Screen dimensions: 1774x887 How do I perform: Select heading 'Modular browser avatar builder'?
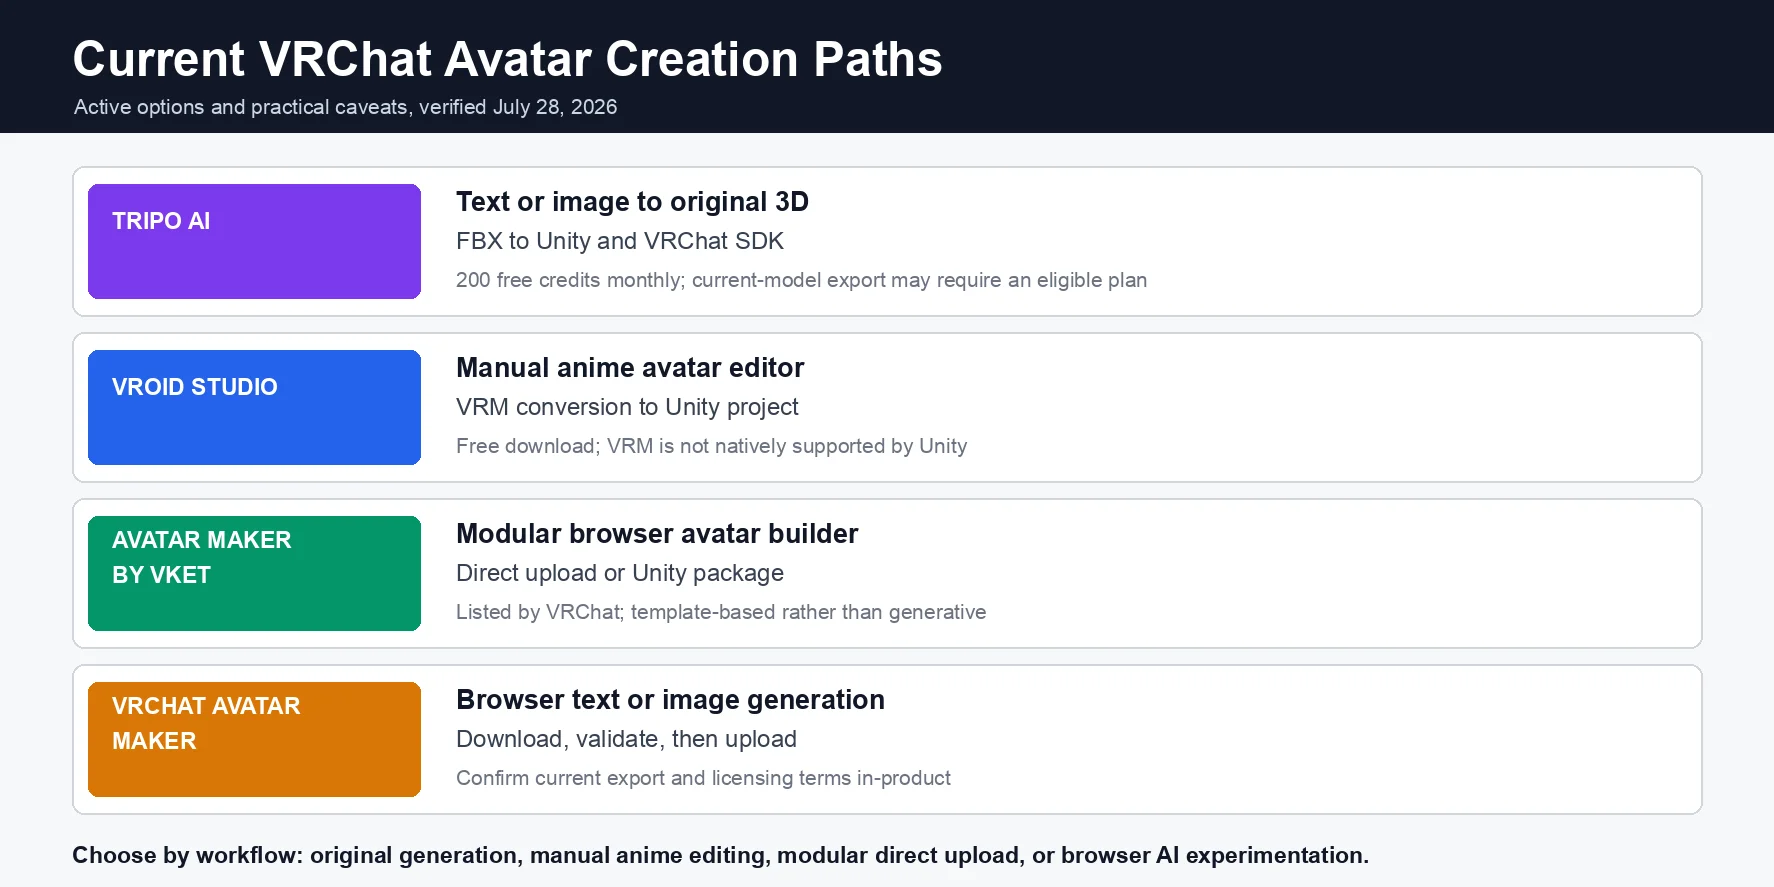click(657, 534)
